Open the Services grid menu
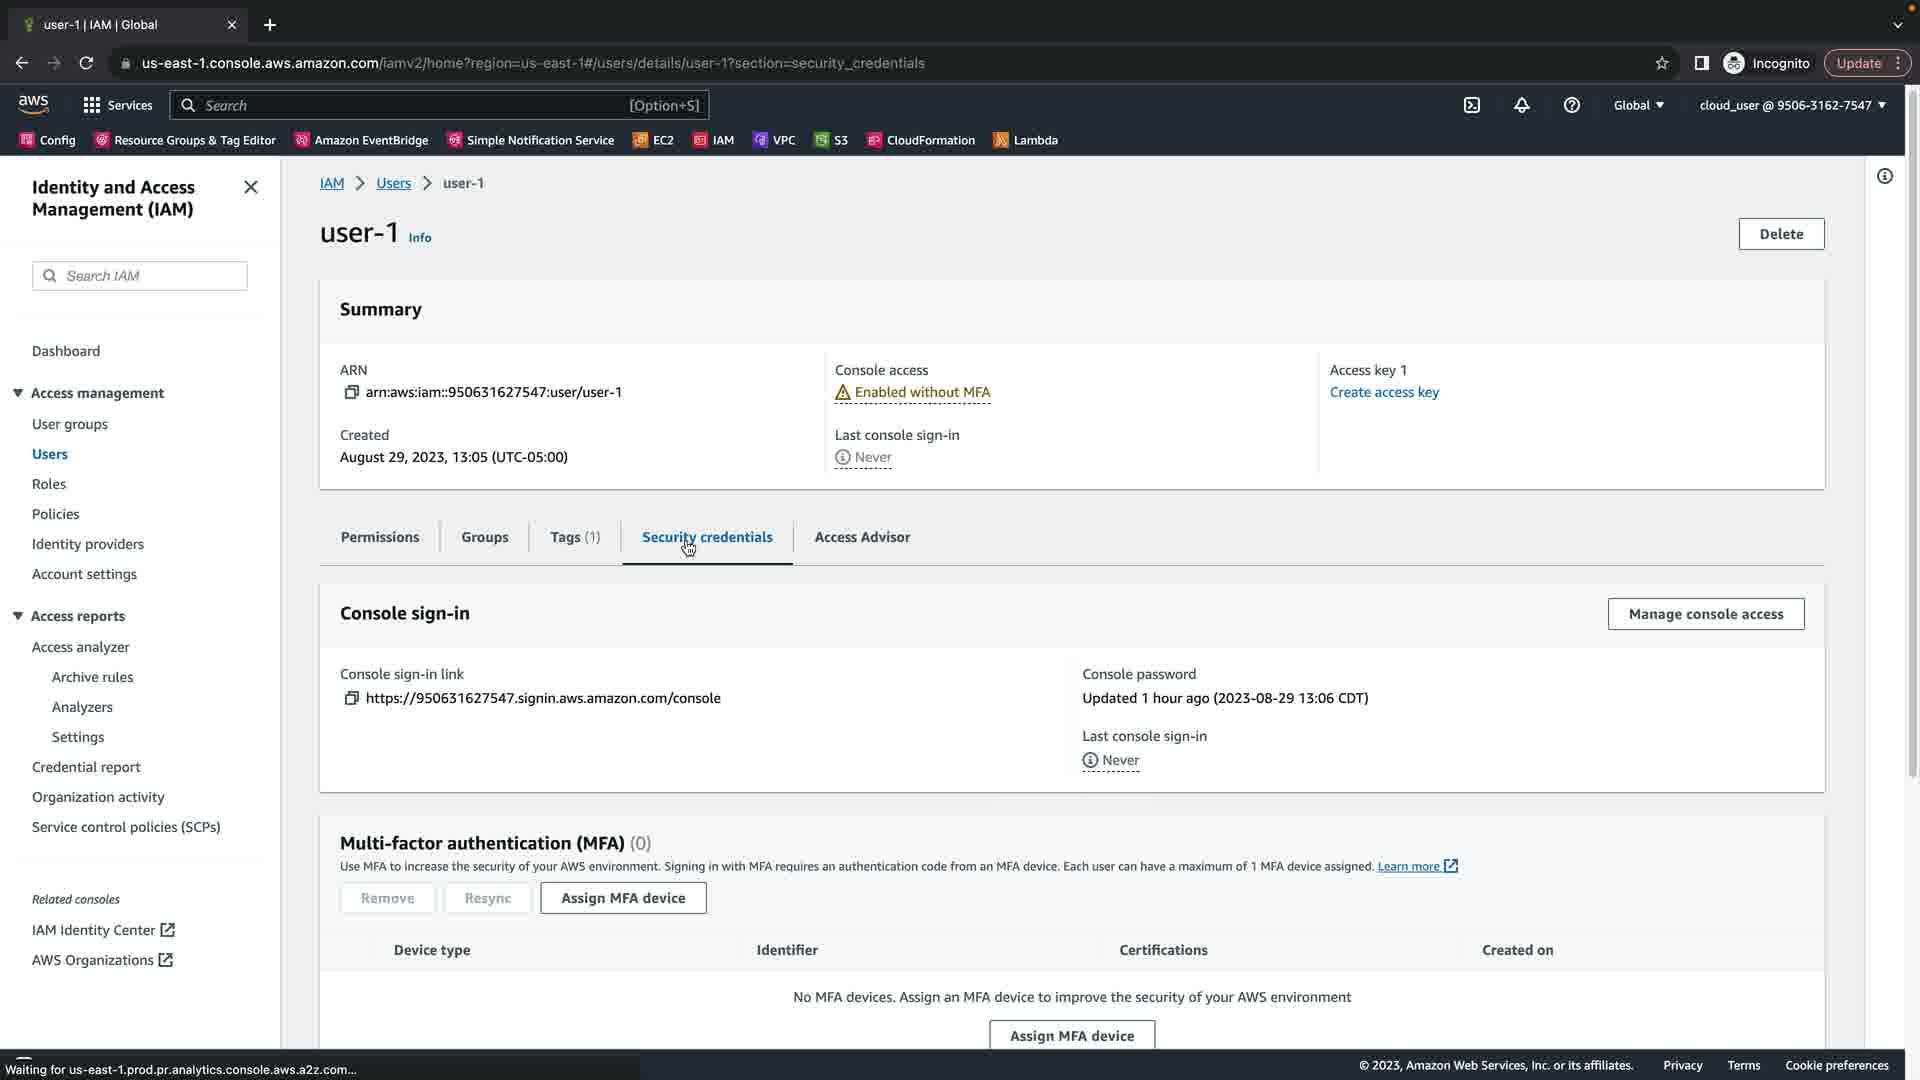This screenshot has height=1080, width=1920. (x=117, y=105)
